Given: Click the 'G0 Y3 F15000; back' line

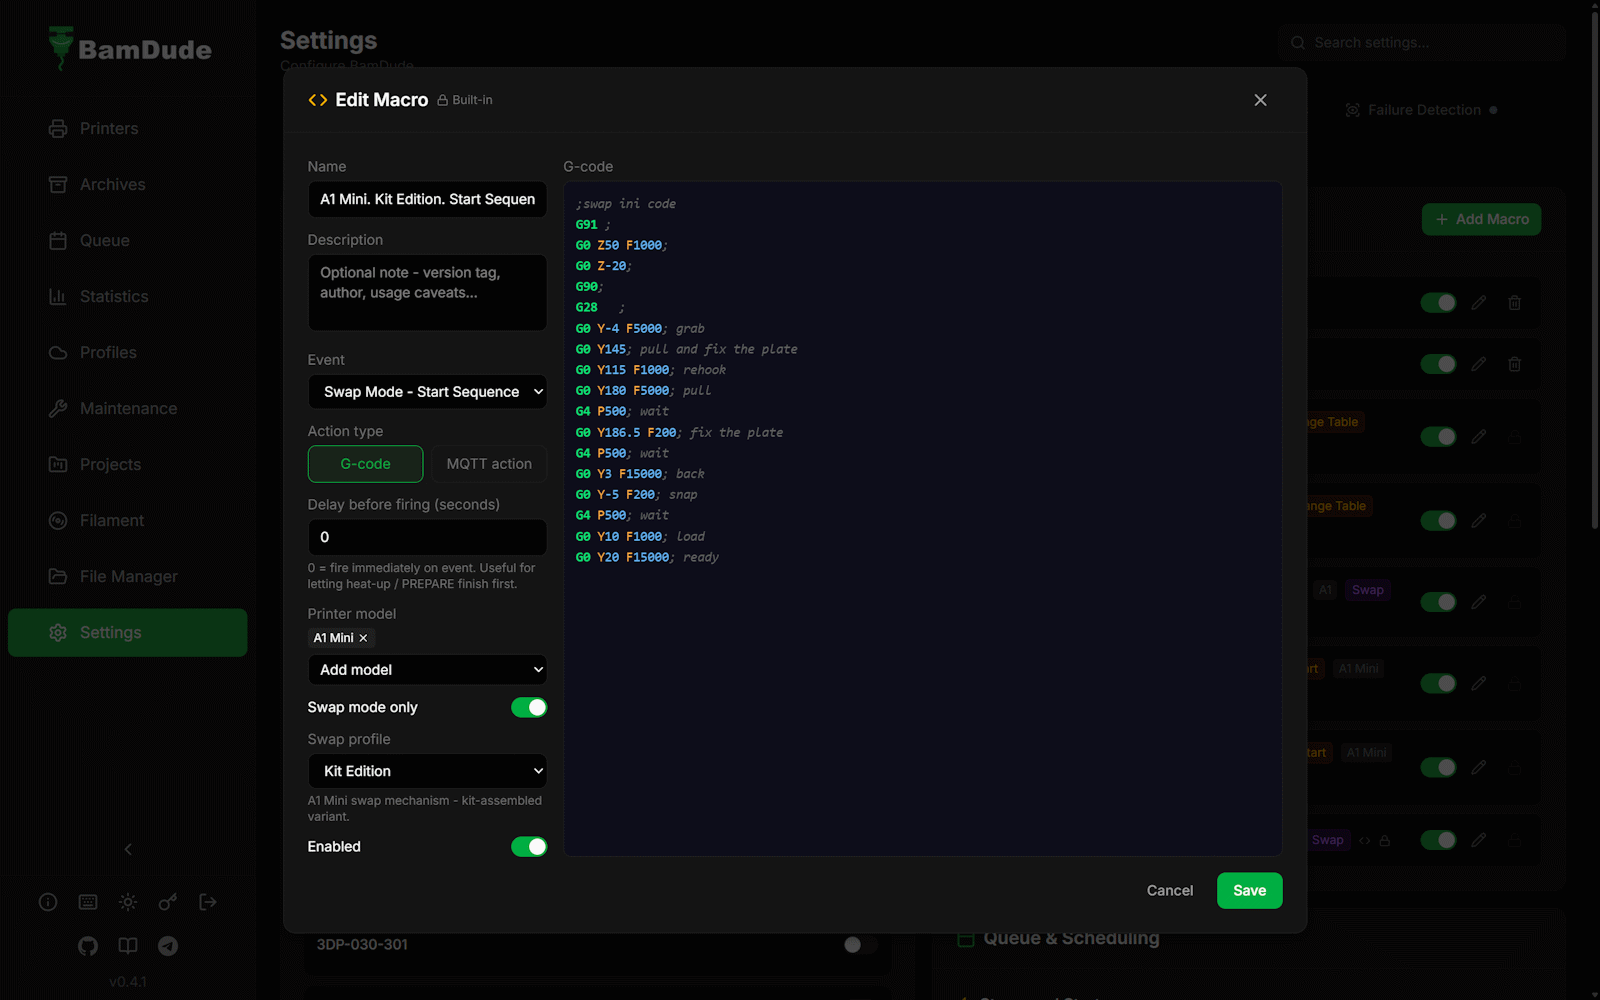Looking at the screenshot, I should 640,474.
